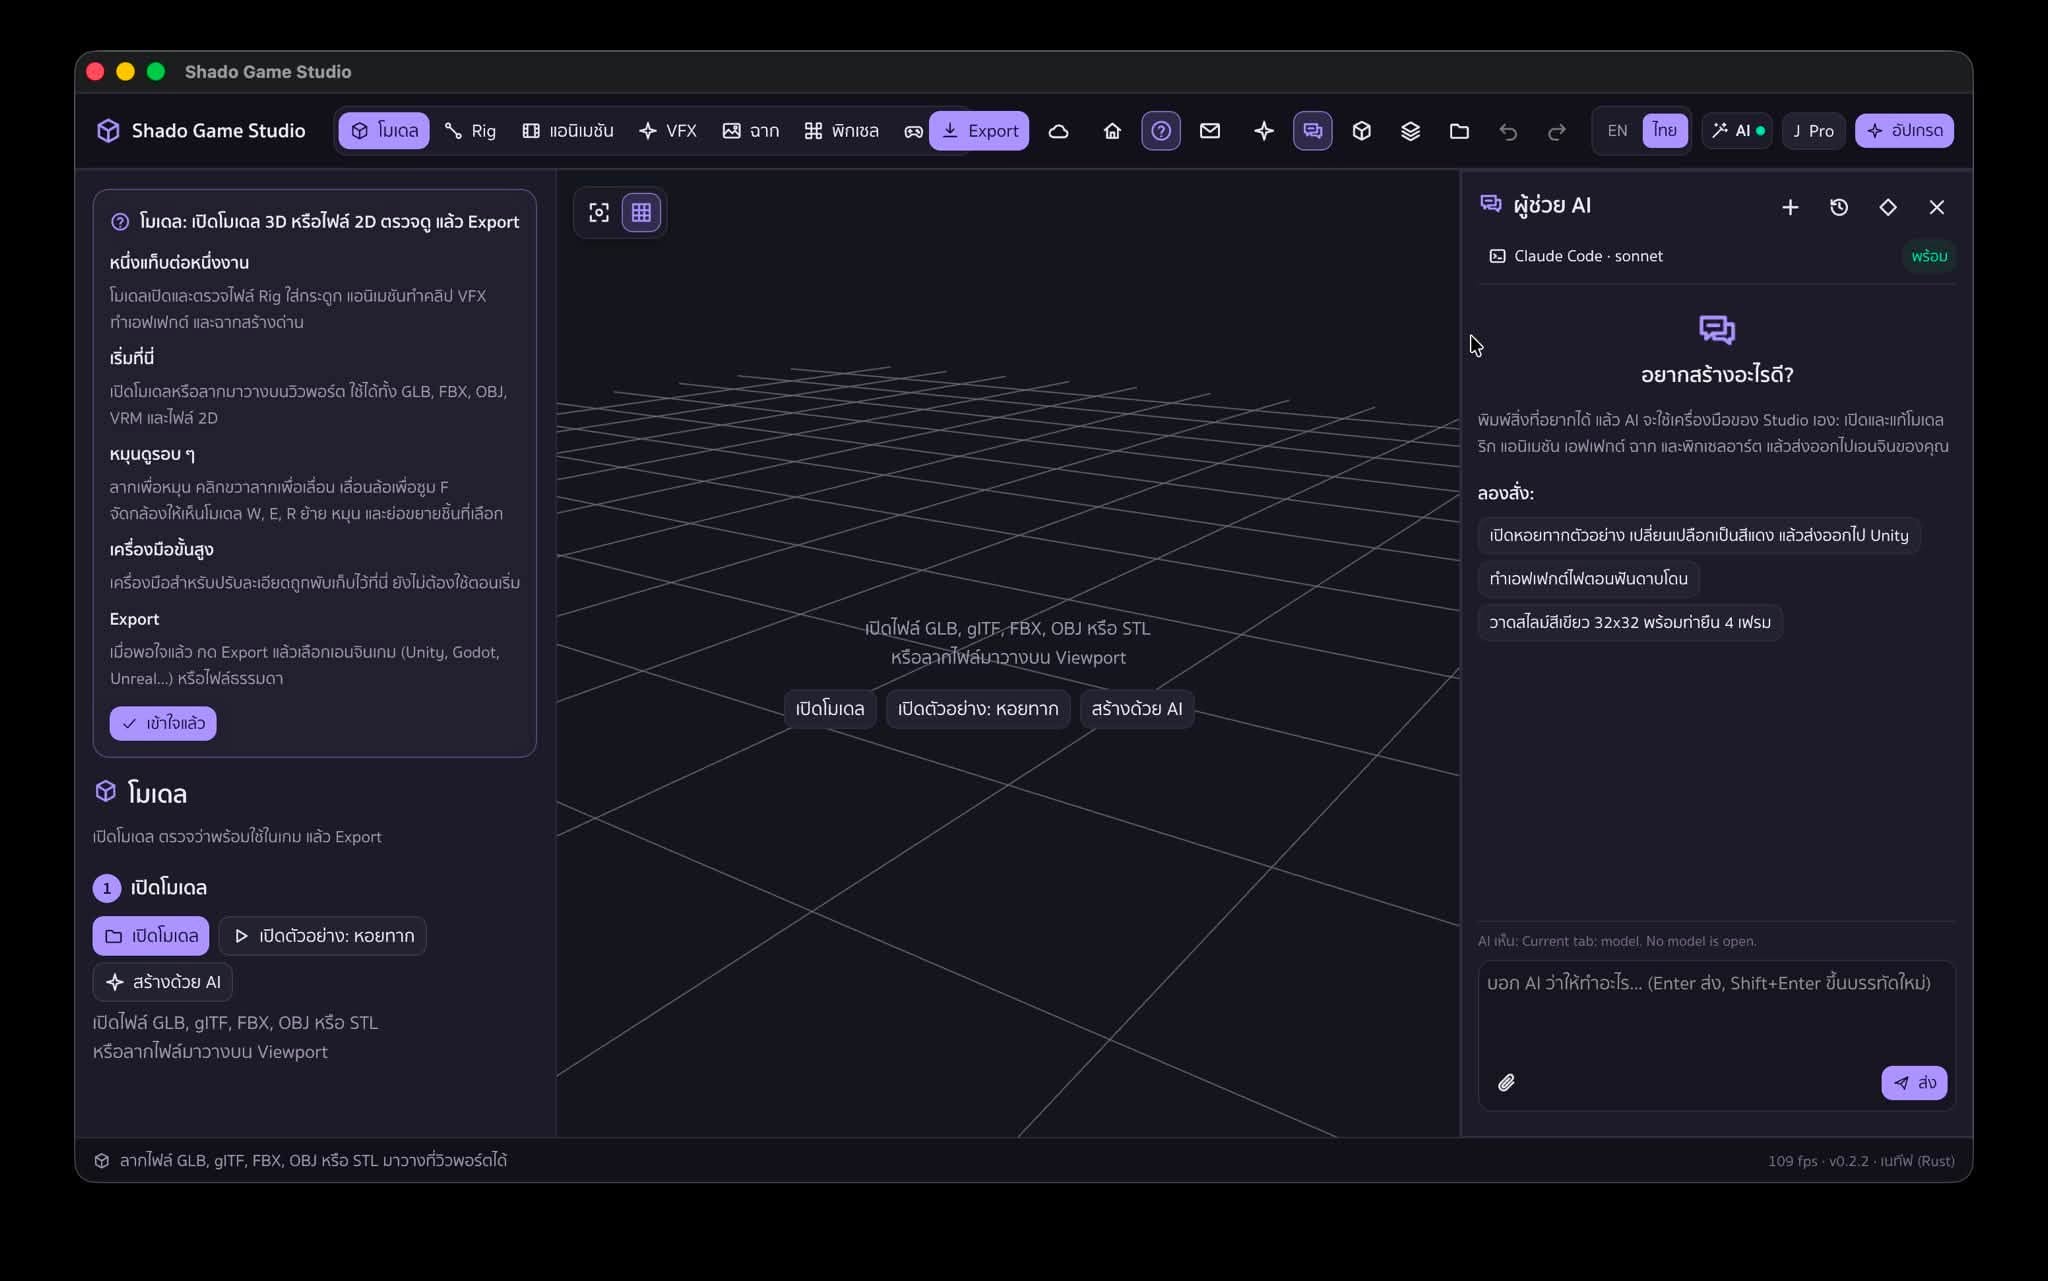This screenshot has width=2048, height=1281.
Task: Select the ฉาก tab
Action: [751, 131]
